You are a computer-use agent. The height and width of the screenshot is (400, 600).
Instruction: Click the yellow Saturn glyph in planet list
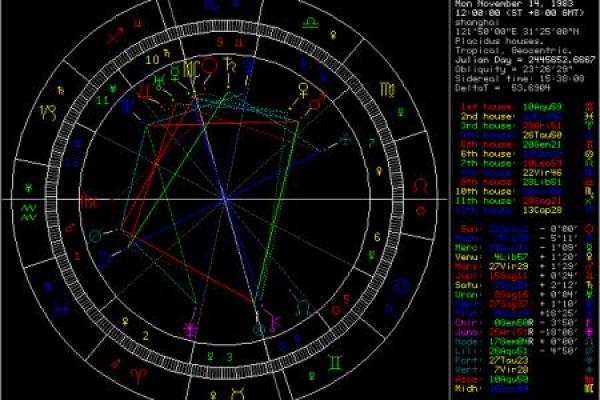(589, 285)
